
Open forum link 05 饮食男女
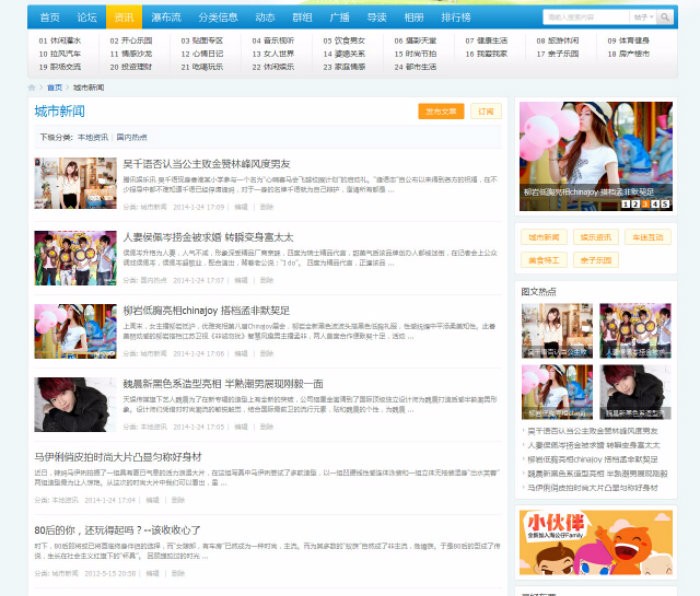click(344, 41)
